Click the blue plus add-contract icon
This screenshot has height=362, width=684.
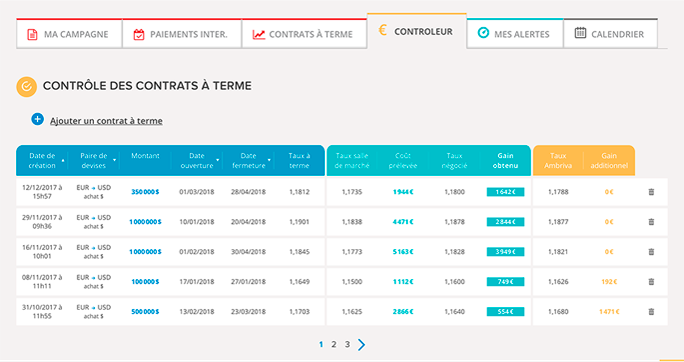coord(38,119)
